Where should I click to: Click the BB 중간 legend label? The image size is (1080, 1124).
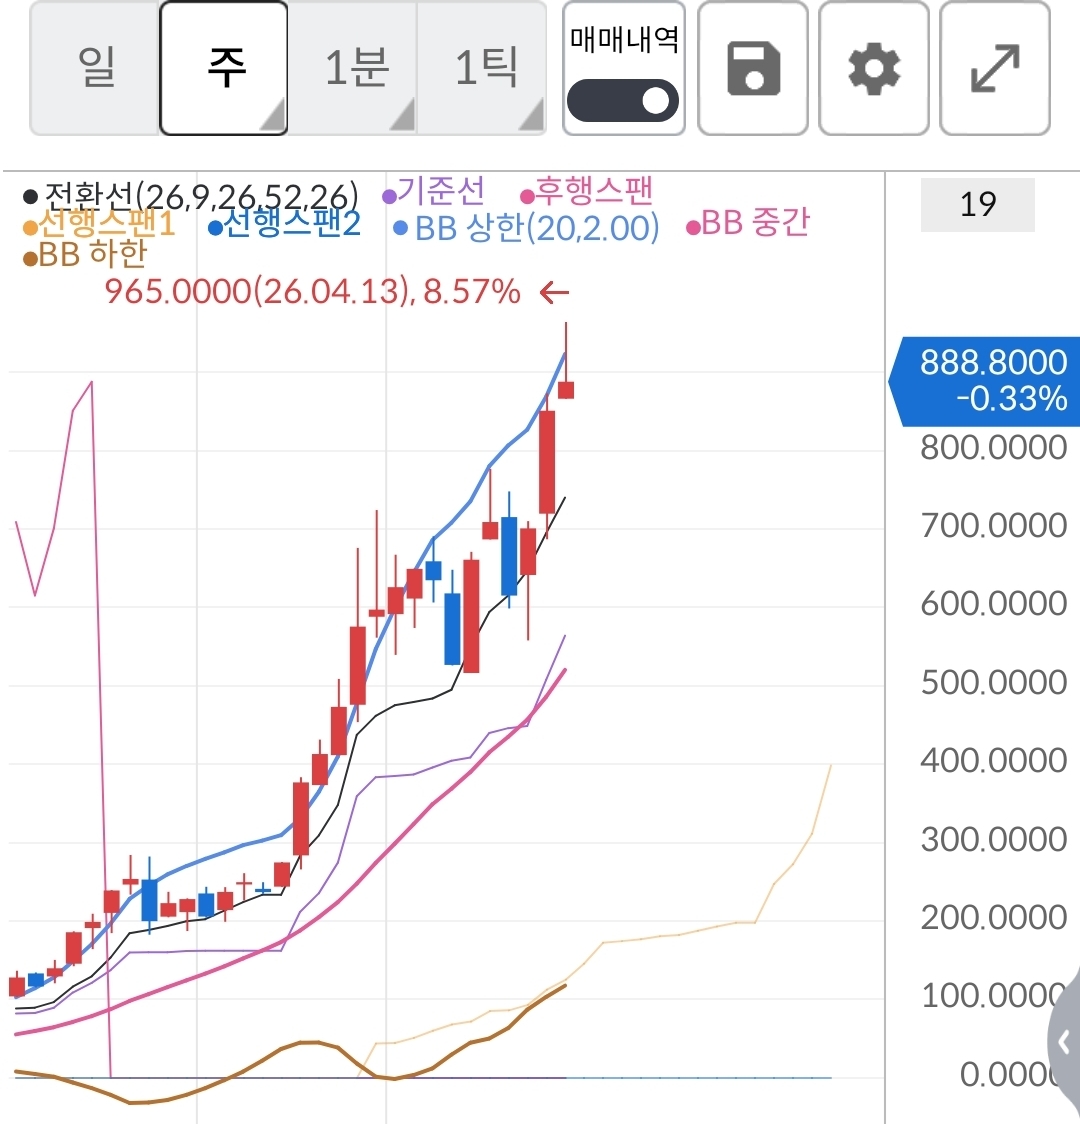tap(755, 224)
